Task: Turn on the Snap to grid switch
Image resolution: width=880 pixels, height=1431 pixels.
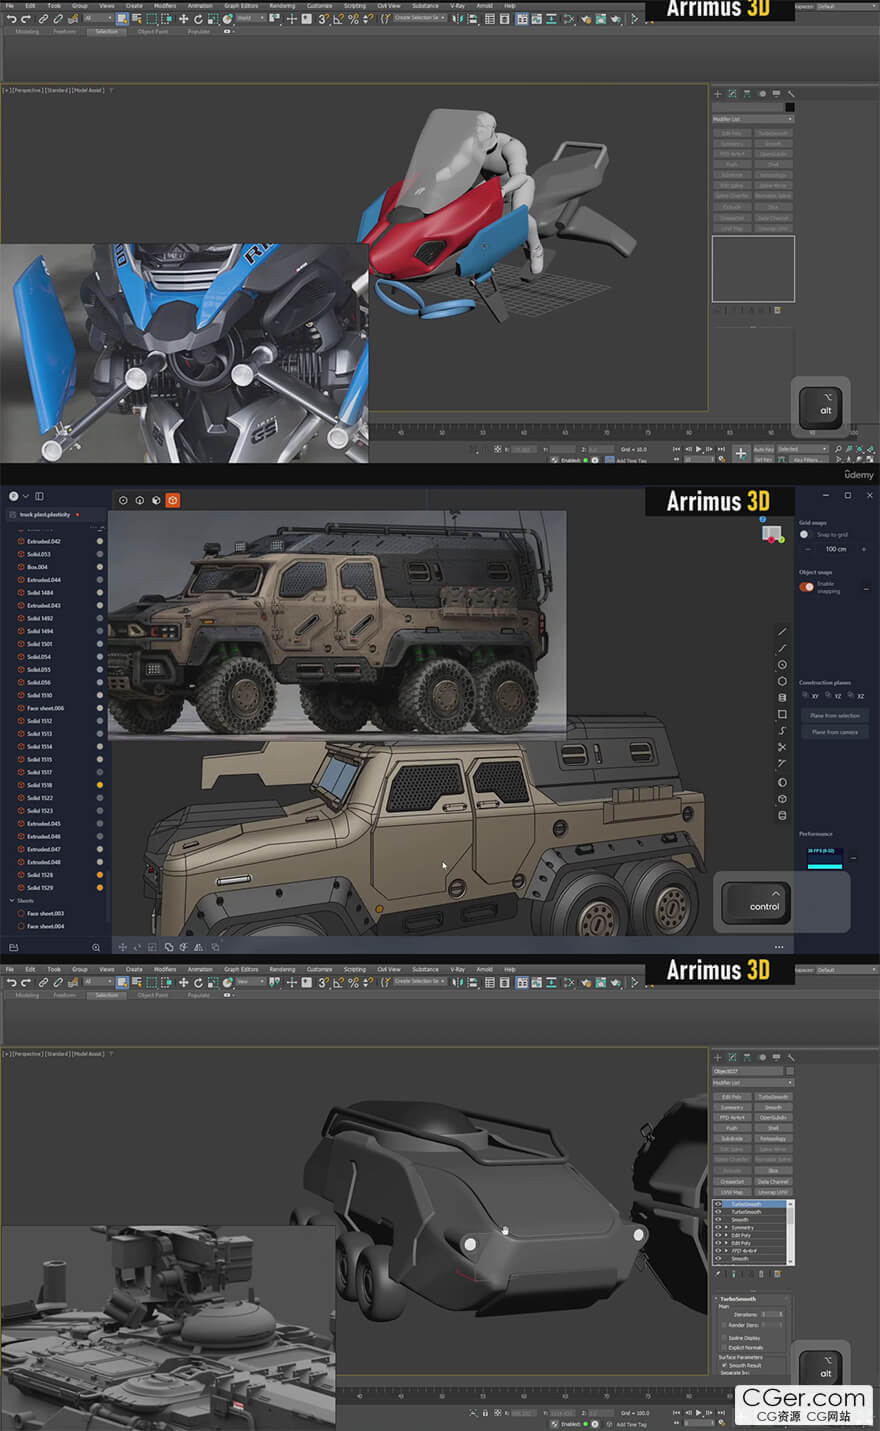Action: 805,535
